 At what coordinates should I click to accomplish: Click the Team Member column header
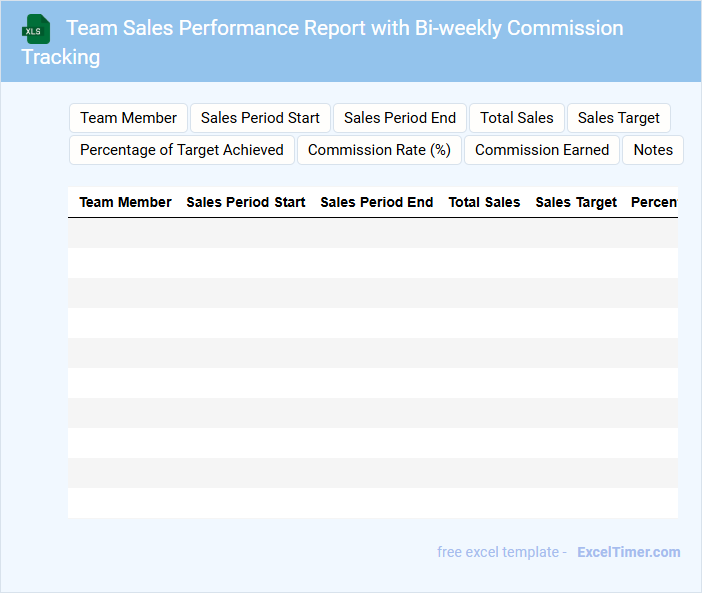click(x=125, y=202)
